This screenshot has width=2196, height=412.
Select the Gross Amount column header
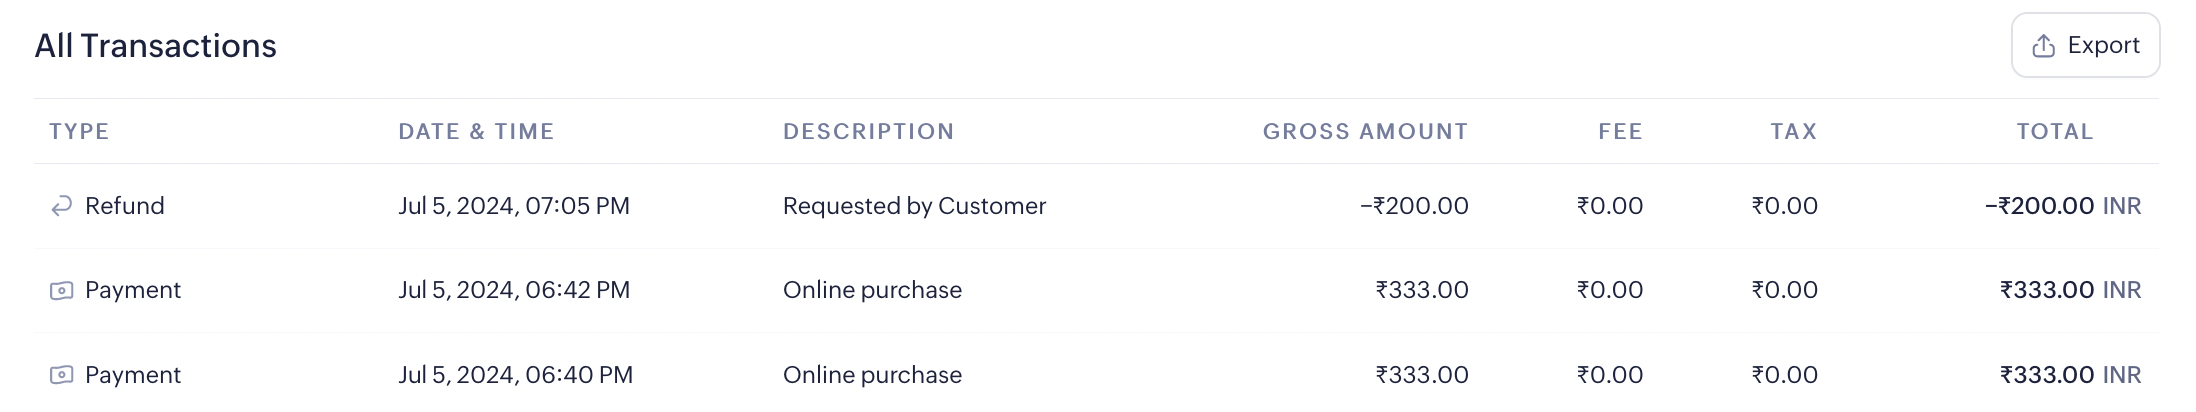click(x=1365, y=131)
